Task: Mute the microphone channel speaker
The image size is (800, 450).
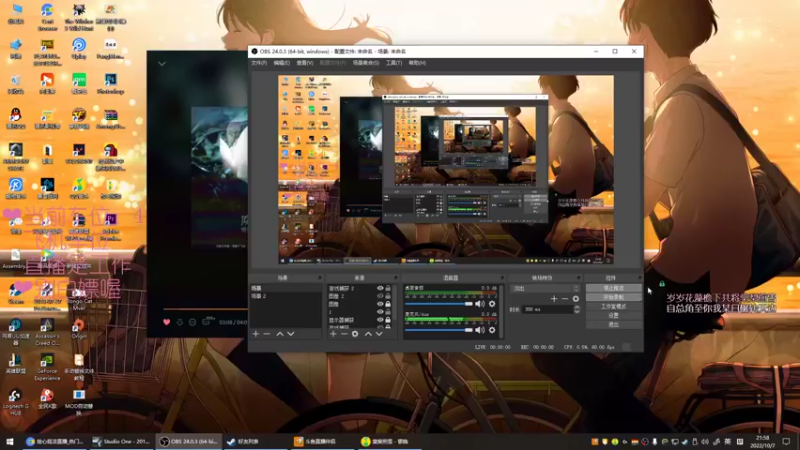Action: [x=480, y=330]
